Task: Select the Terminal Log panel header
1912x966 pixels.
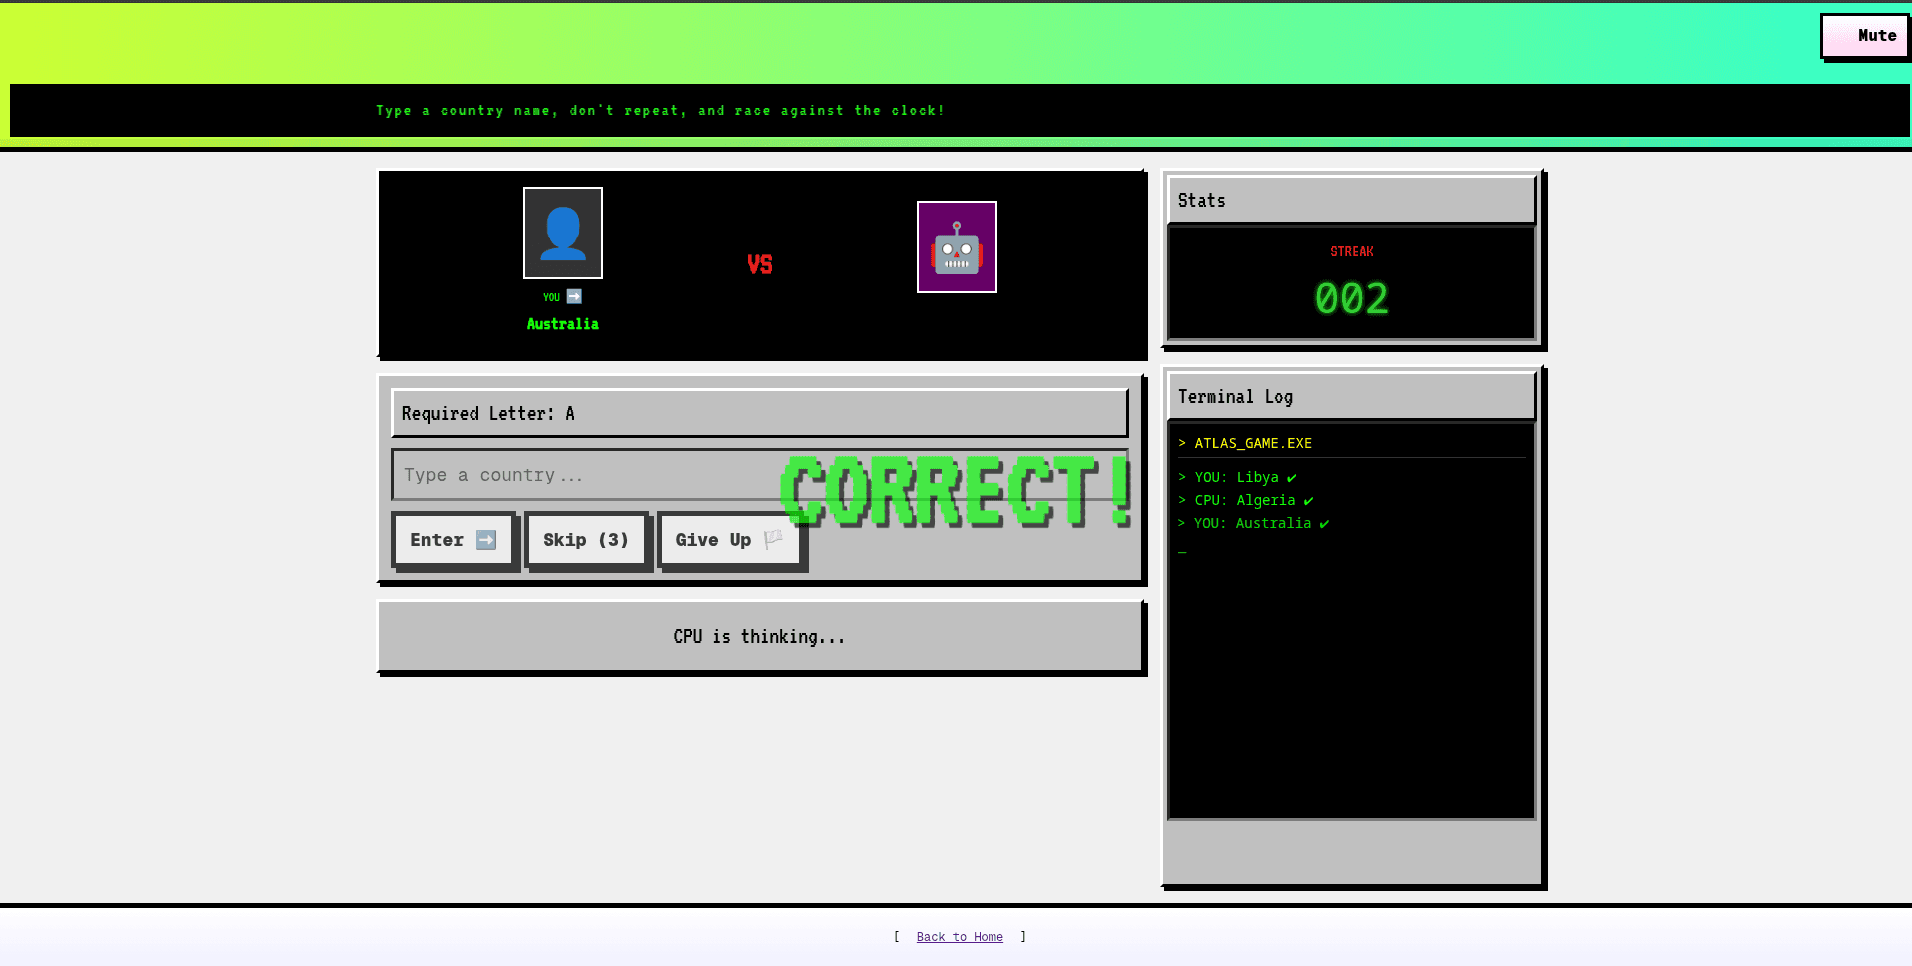Action: (x=1350, y=396)
